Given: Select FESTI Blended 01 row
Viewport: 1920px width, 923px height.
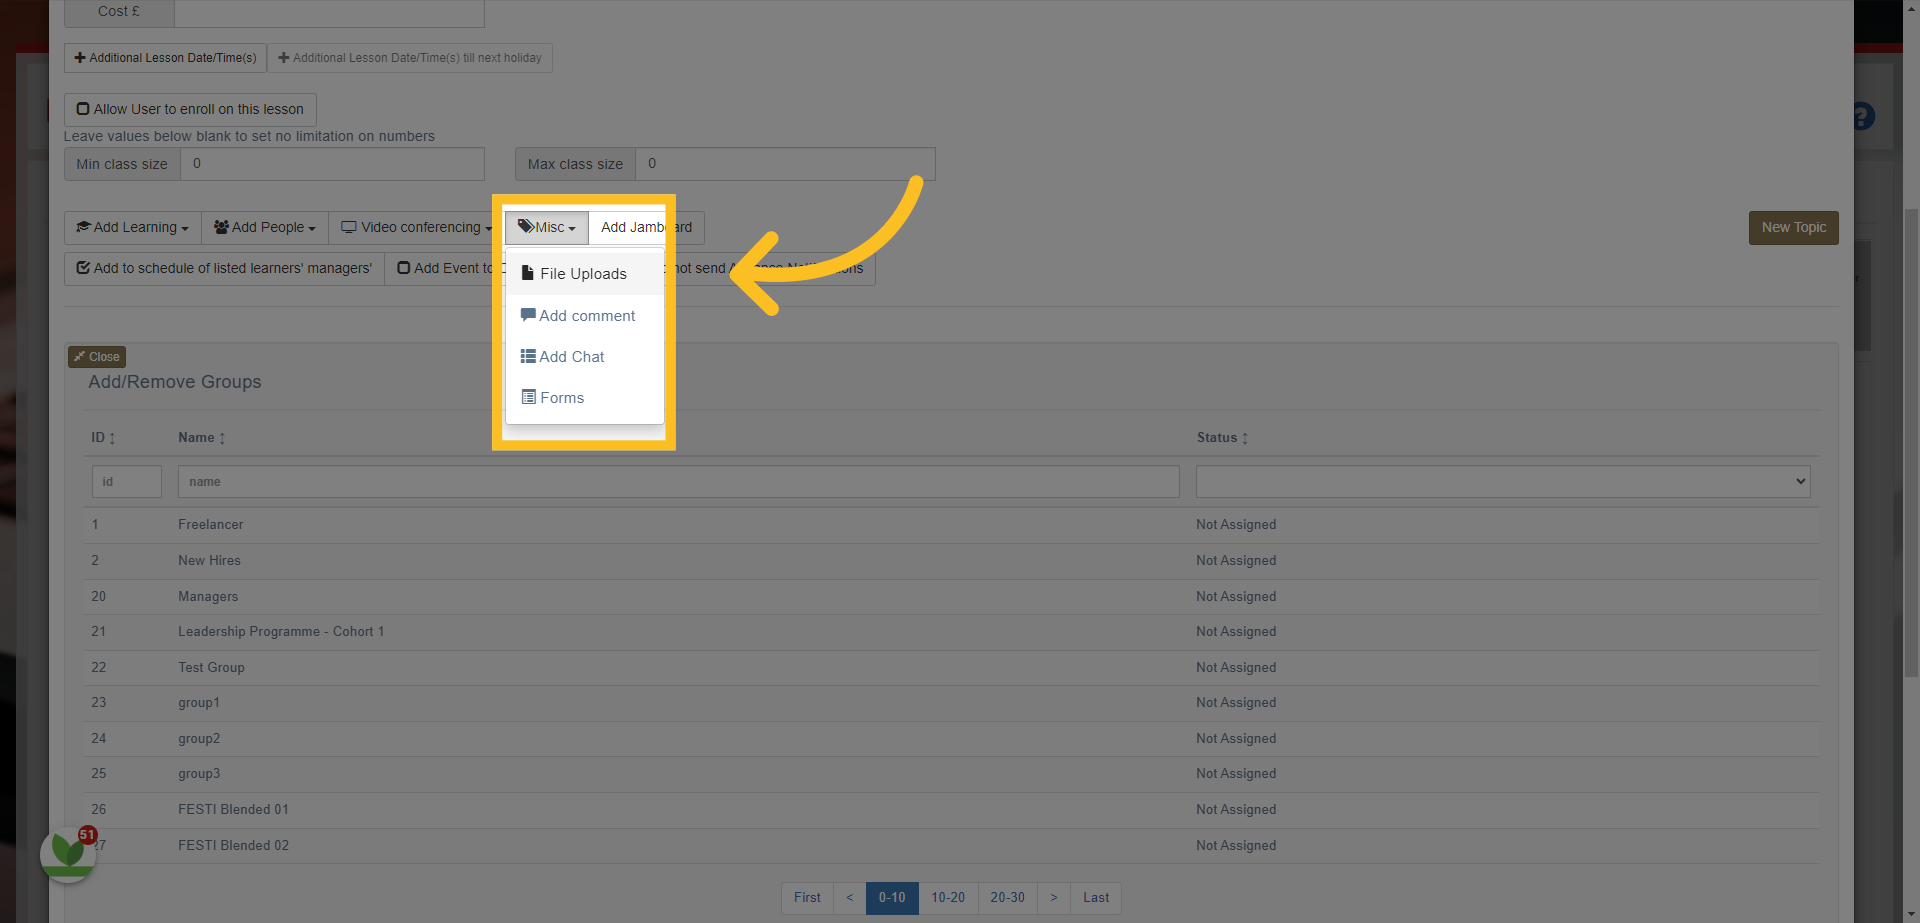Looking at the screenshot, I should pyautogui.click(x=951, y=810).
